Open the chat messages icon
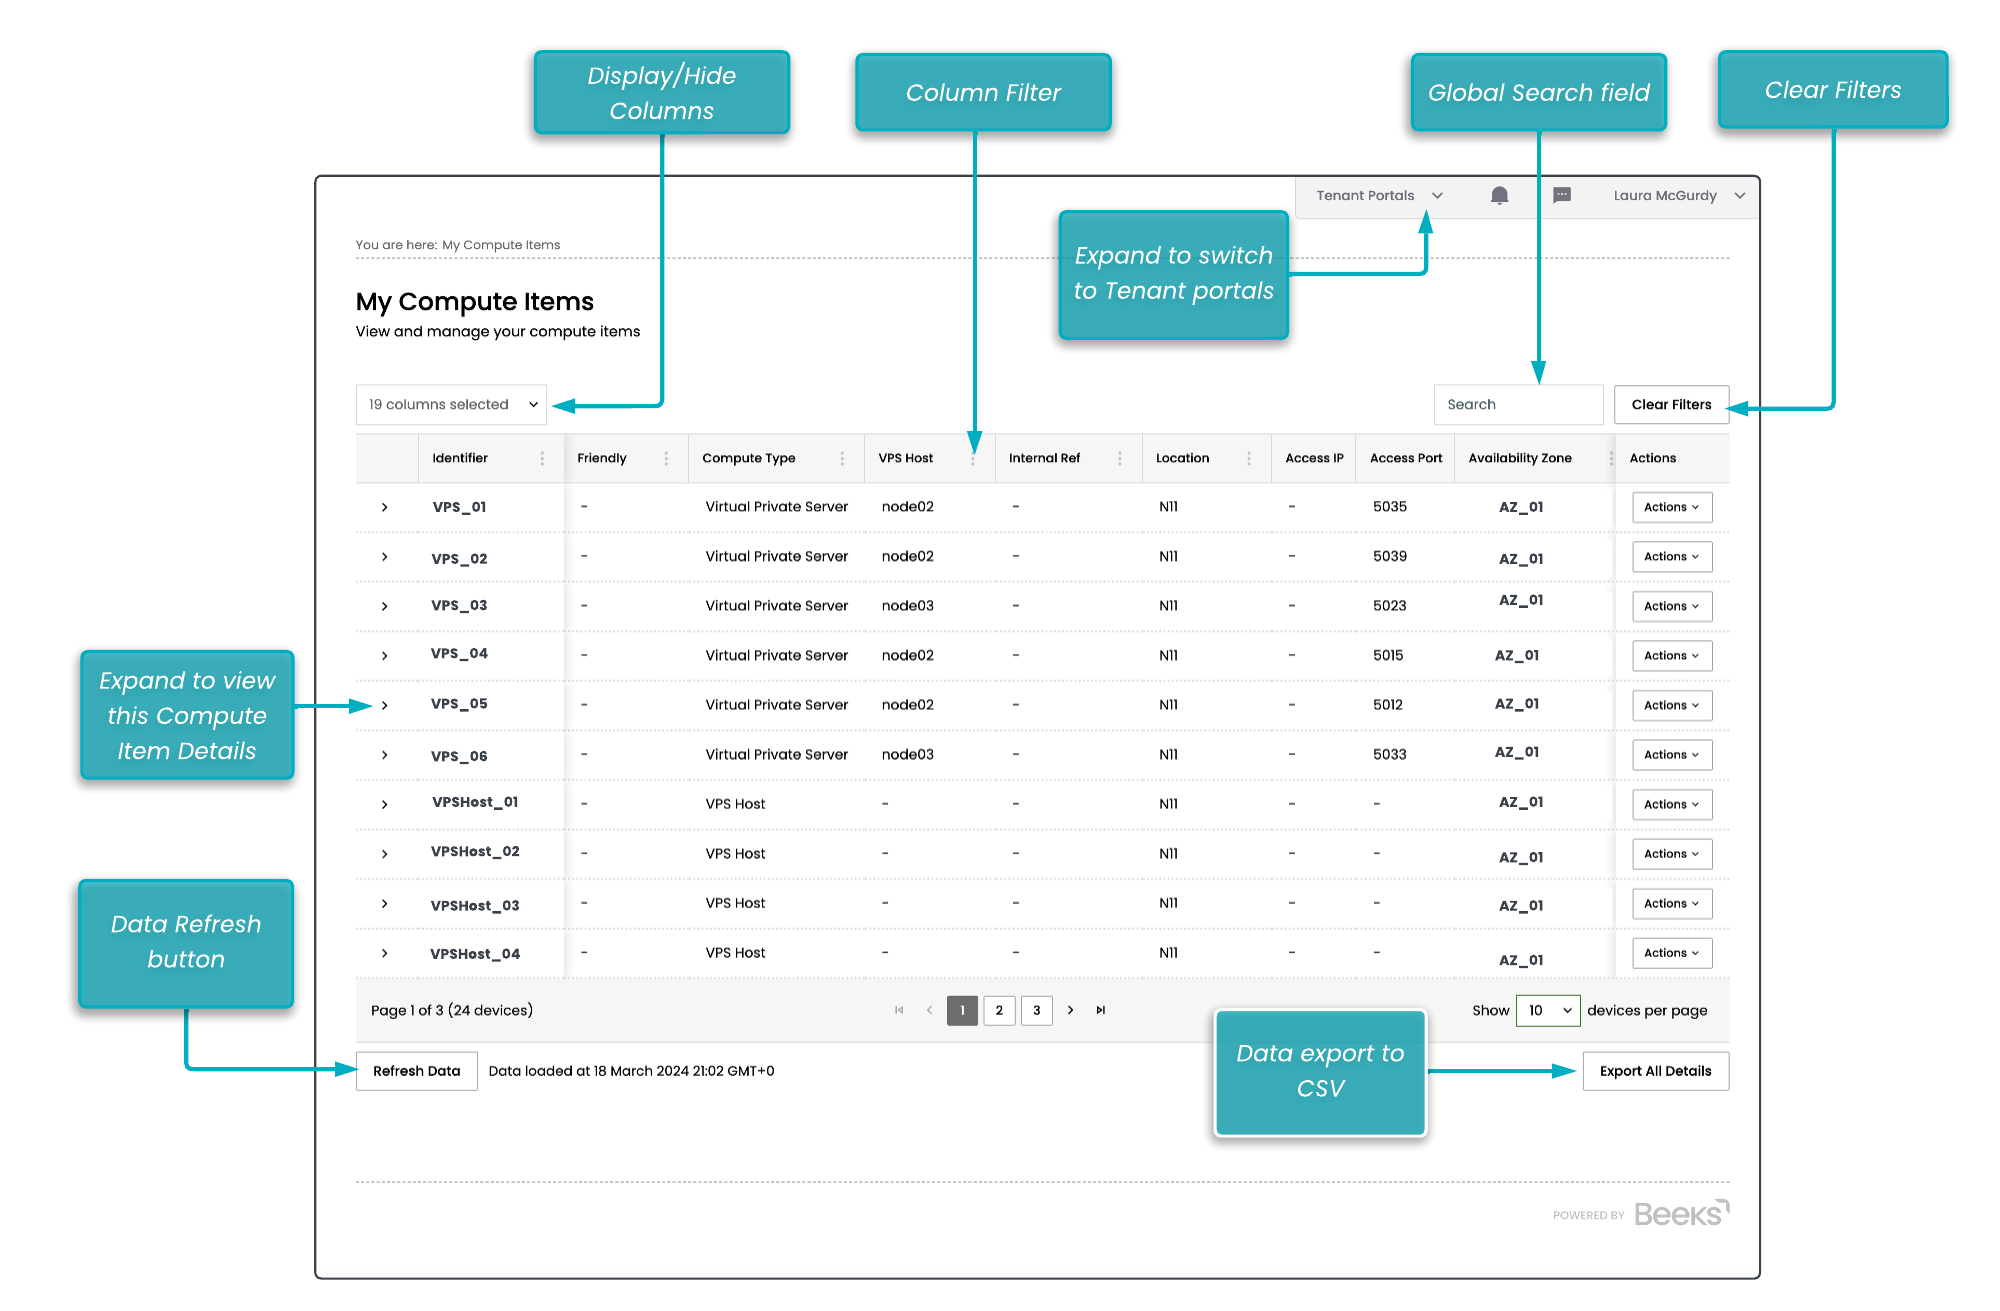Image resolution: width=2000 pixels, height=1311 pixels. pyautogui.click(x=1561, y=196)
